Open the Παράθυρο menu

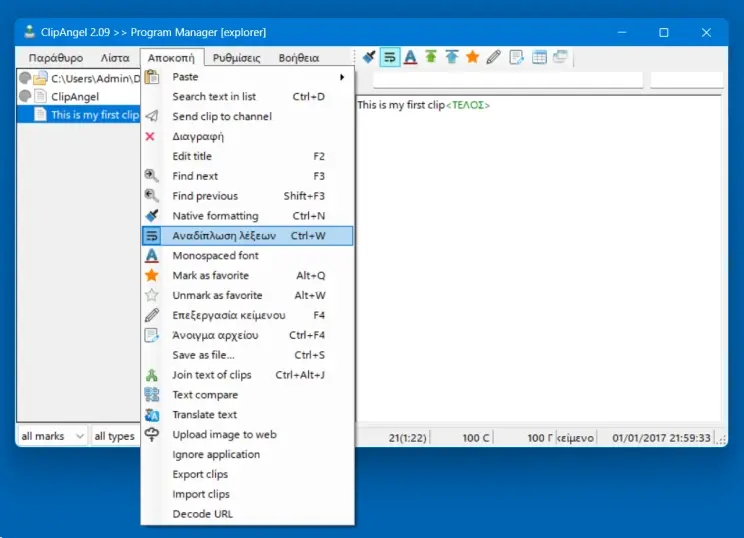coord(56,58)
